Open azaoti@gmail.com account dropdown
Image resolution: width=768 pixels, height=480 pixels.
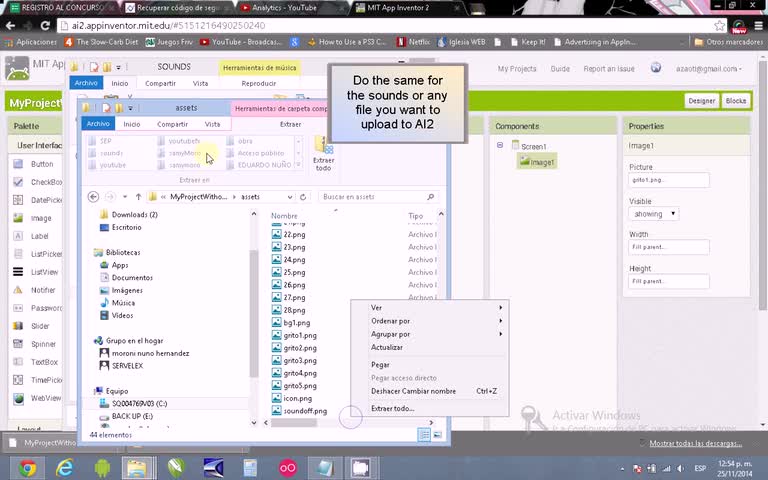point(709,69)
